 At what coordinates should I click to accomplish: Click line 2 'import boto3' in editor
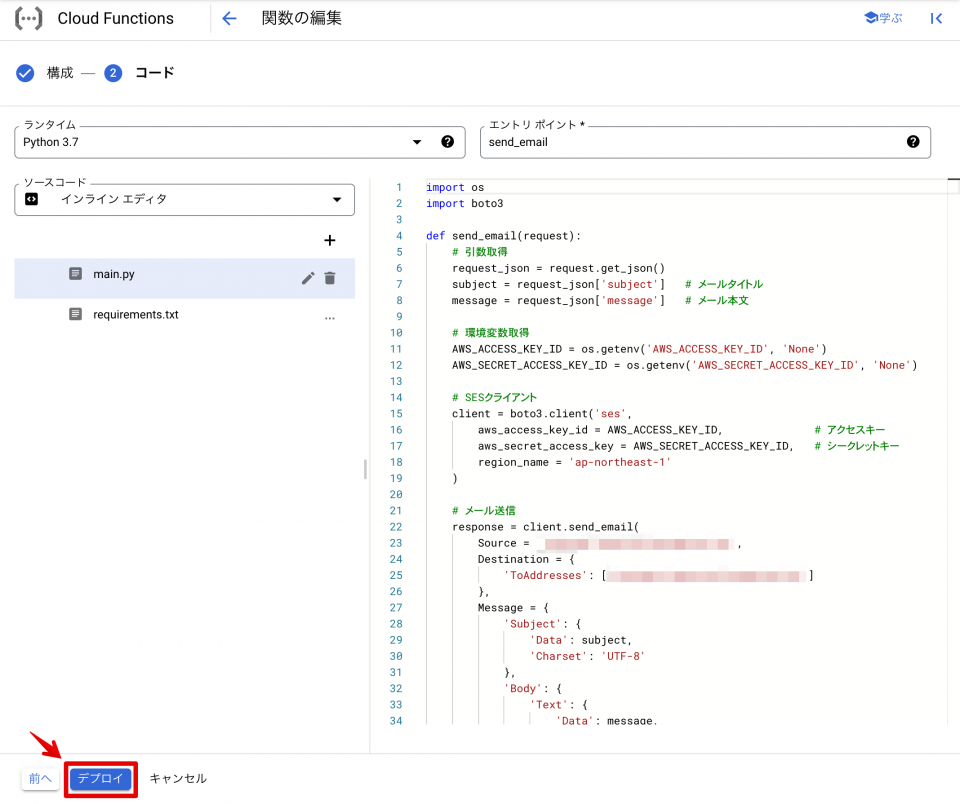(465, 203)
